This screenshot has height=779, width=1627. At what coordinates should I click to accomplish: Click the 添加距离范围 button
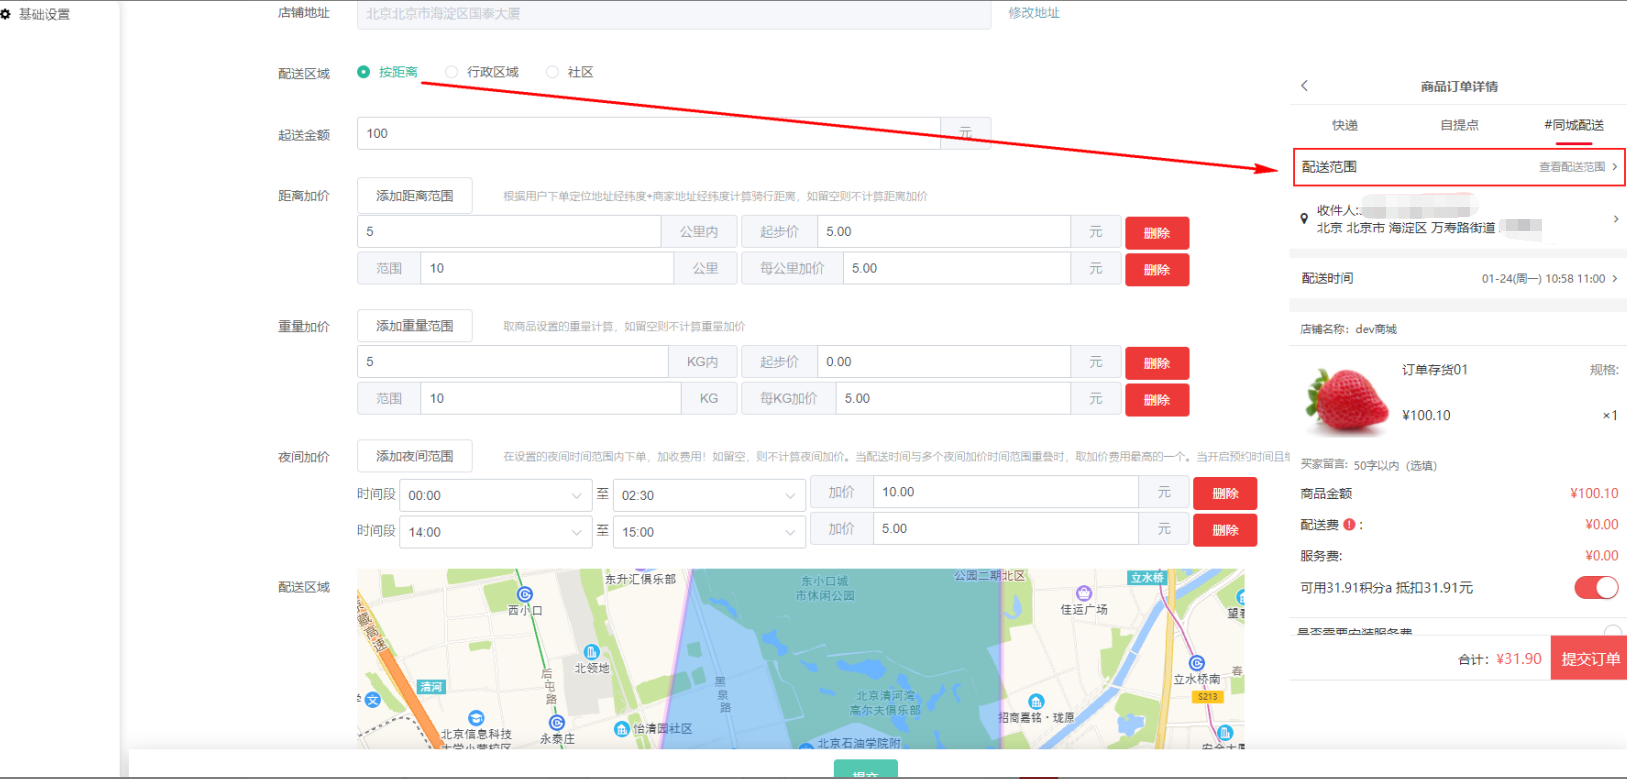click(x=414, y=196)
